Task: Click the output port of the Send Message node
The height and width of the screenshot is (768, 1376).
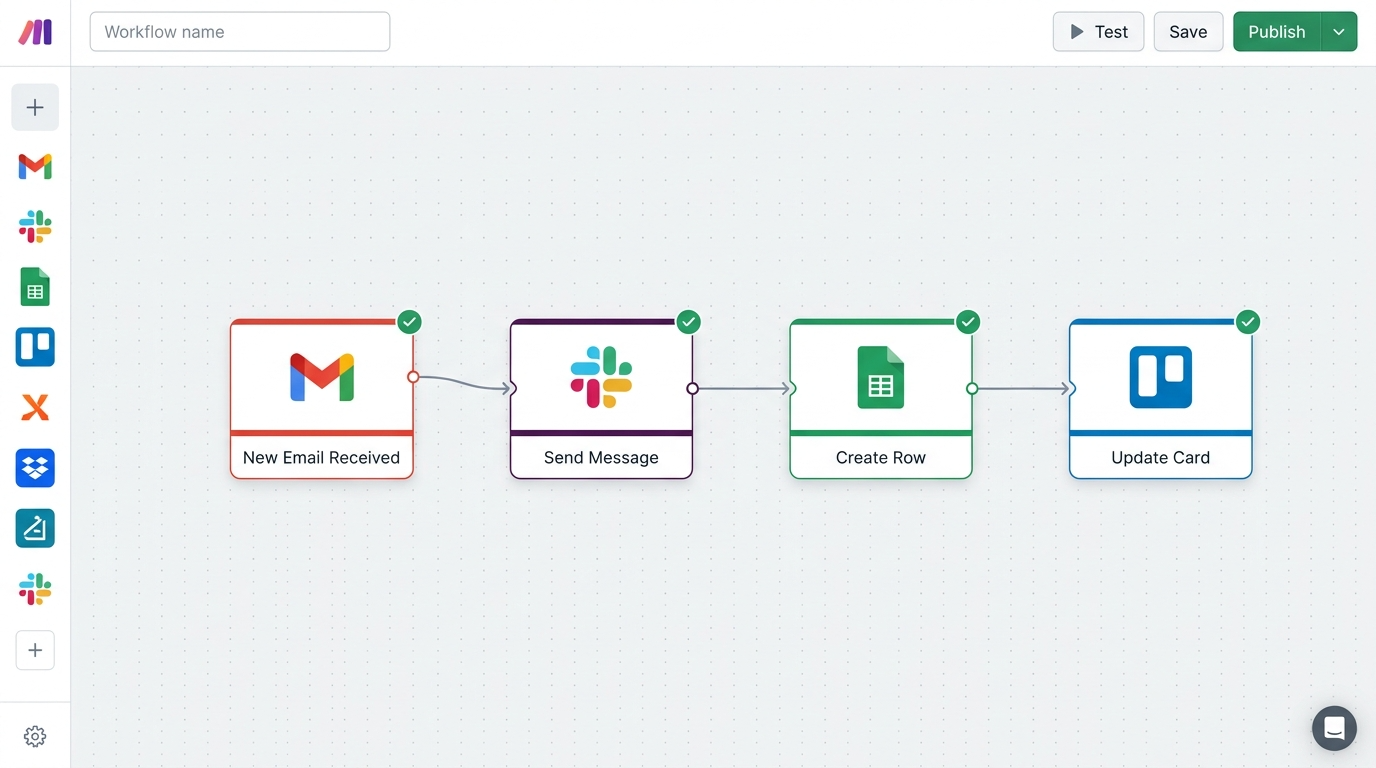Action: 692,388
